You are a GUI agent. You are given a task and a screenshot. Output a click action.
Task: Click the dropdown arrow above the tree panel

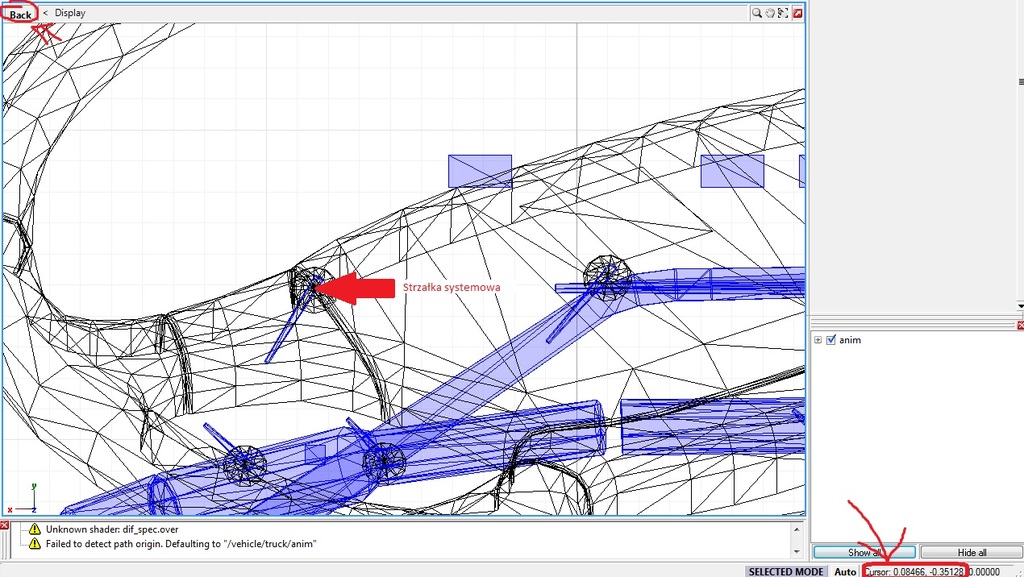point(1019,306)
